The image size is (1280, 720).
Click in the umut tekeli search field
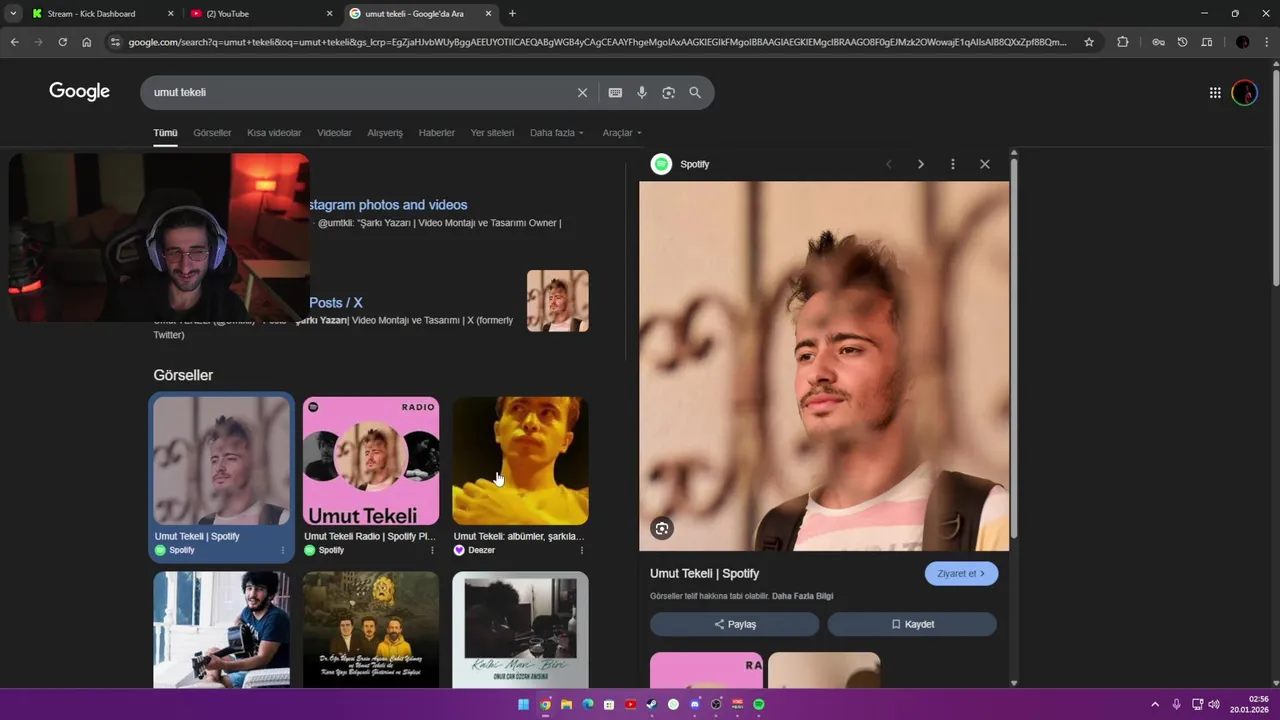[360, 93]
